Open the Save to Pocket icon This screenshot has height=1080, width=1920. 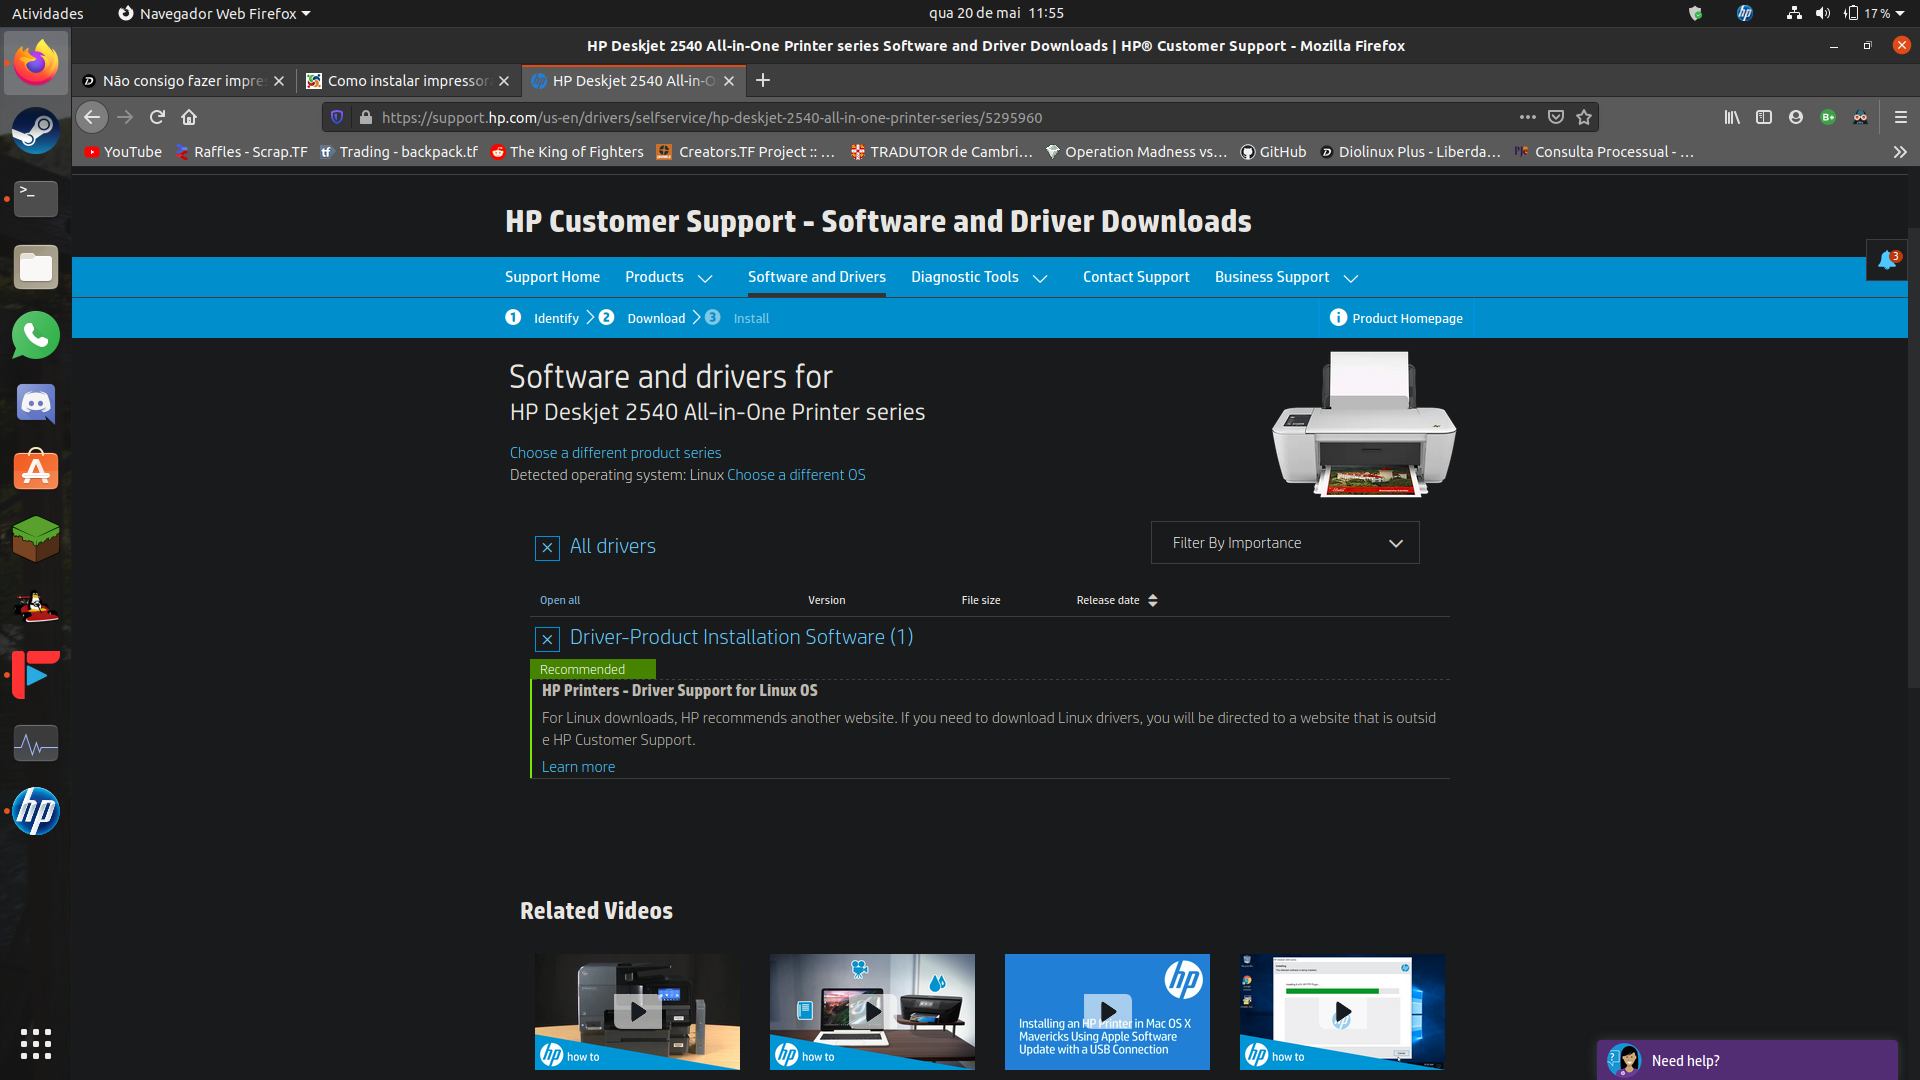point(1556,117)
